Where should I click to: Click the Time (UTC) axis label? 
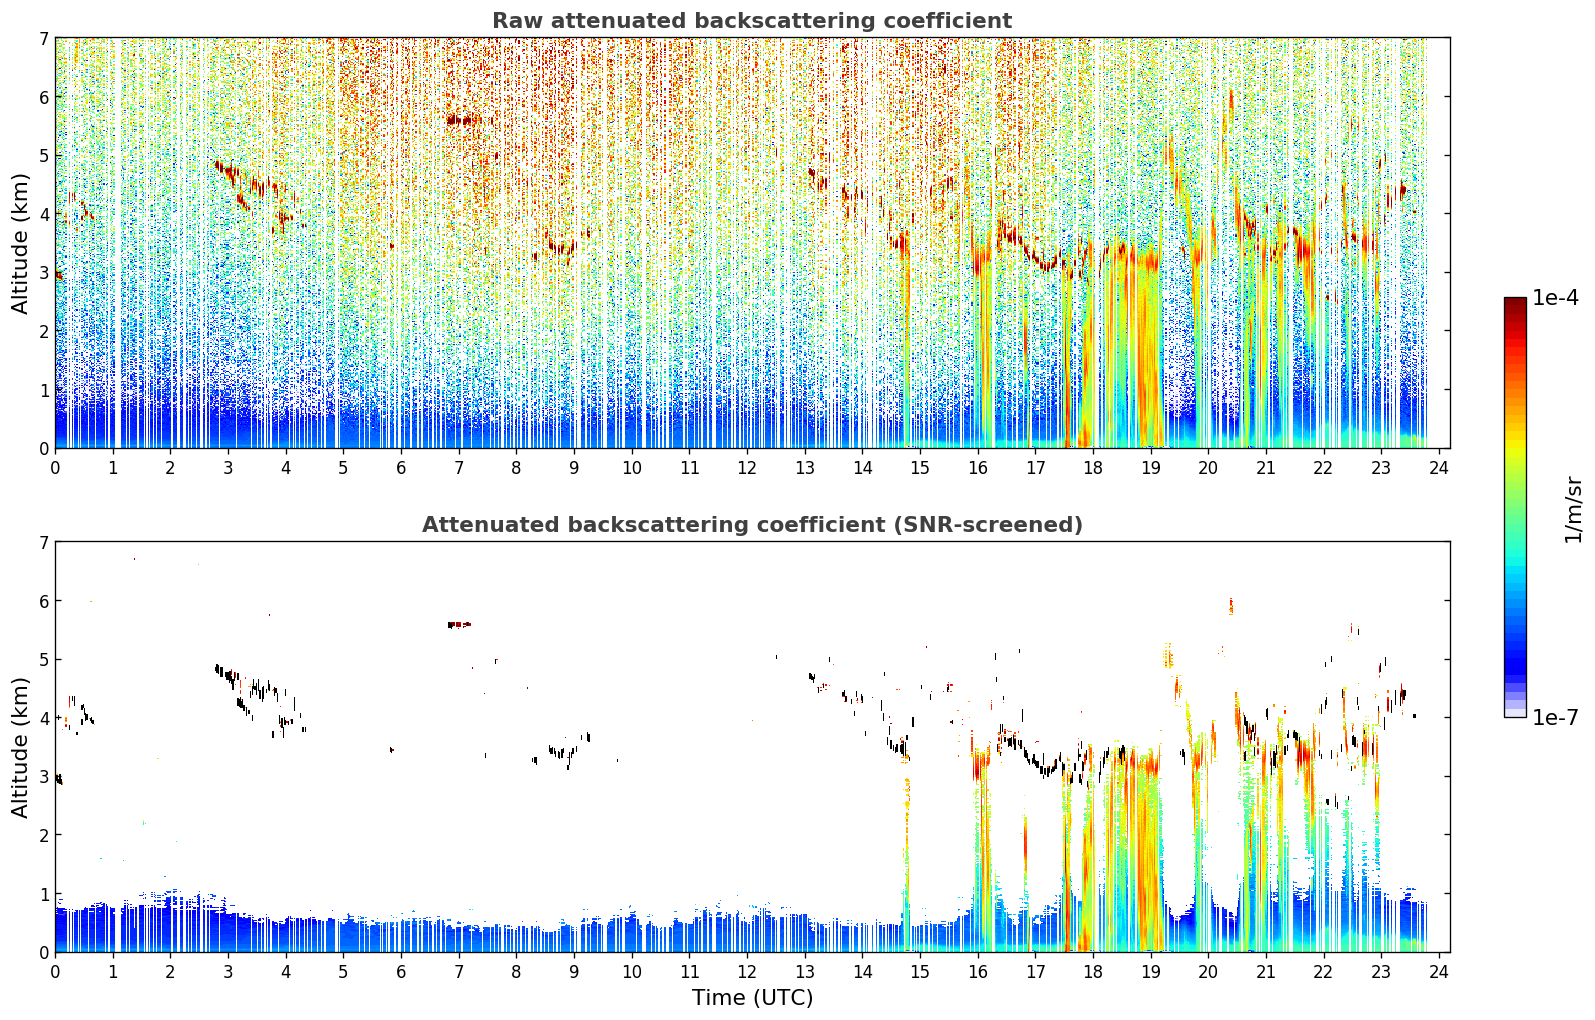[x=752, y=998]
